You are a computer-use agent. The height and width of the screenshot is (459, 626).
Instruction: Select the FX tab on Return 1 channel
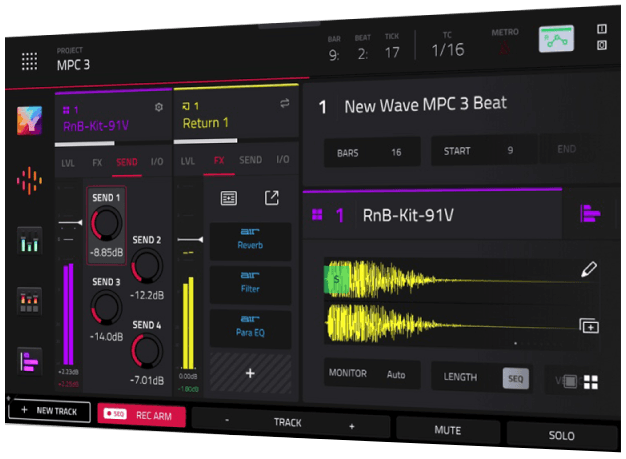[x=219, y=160]
